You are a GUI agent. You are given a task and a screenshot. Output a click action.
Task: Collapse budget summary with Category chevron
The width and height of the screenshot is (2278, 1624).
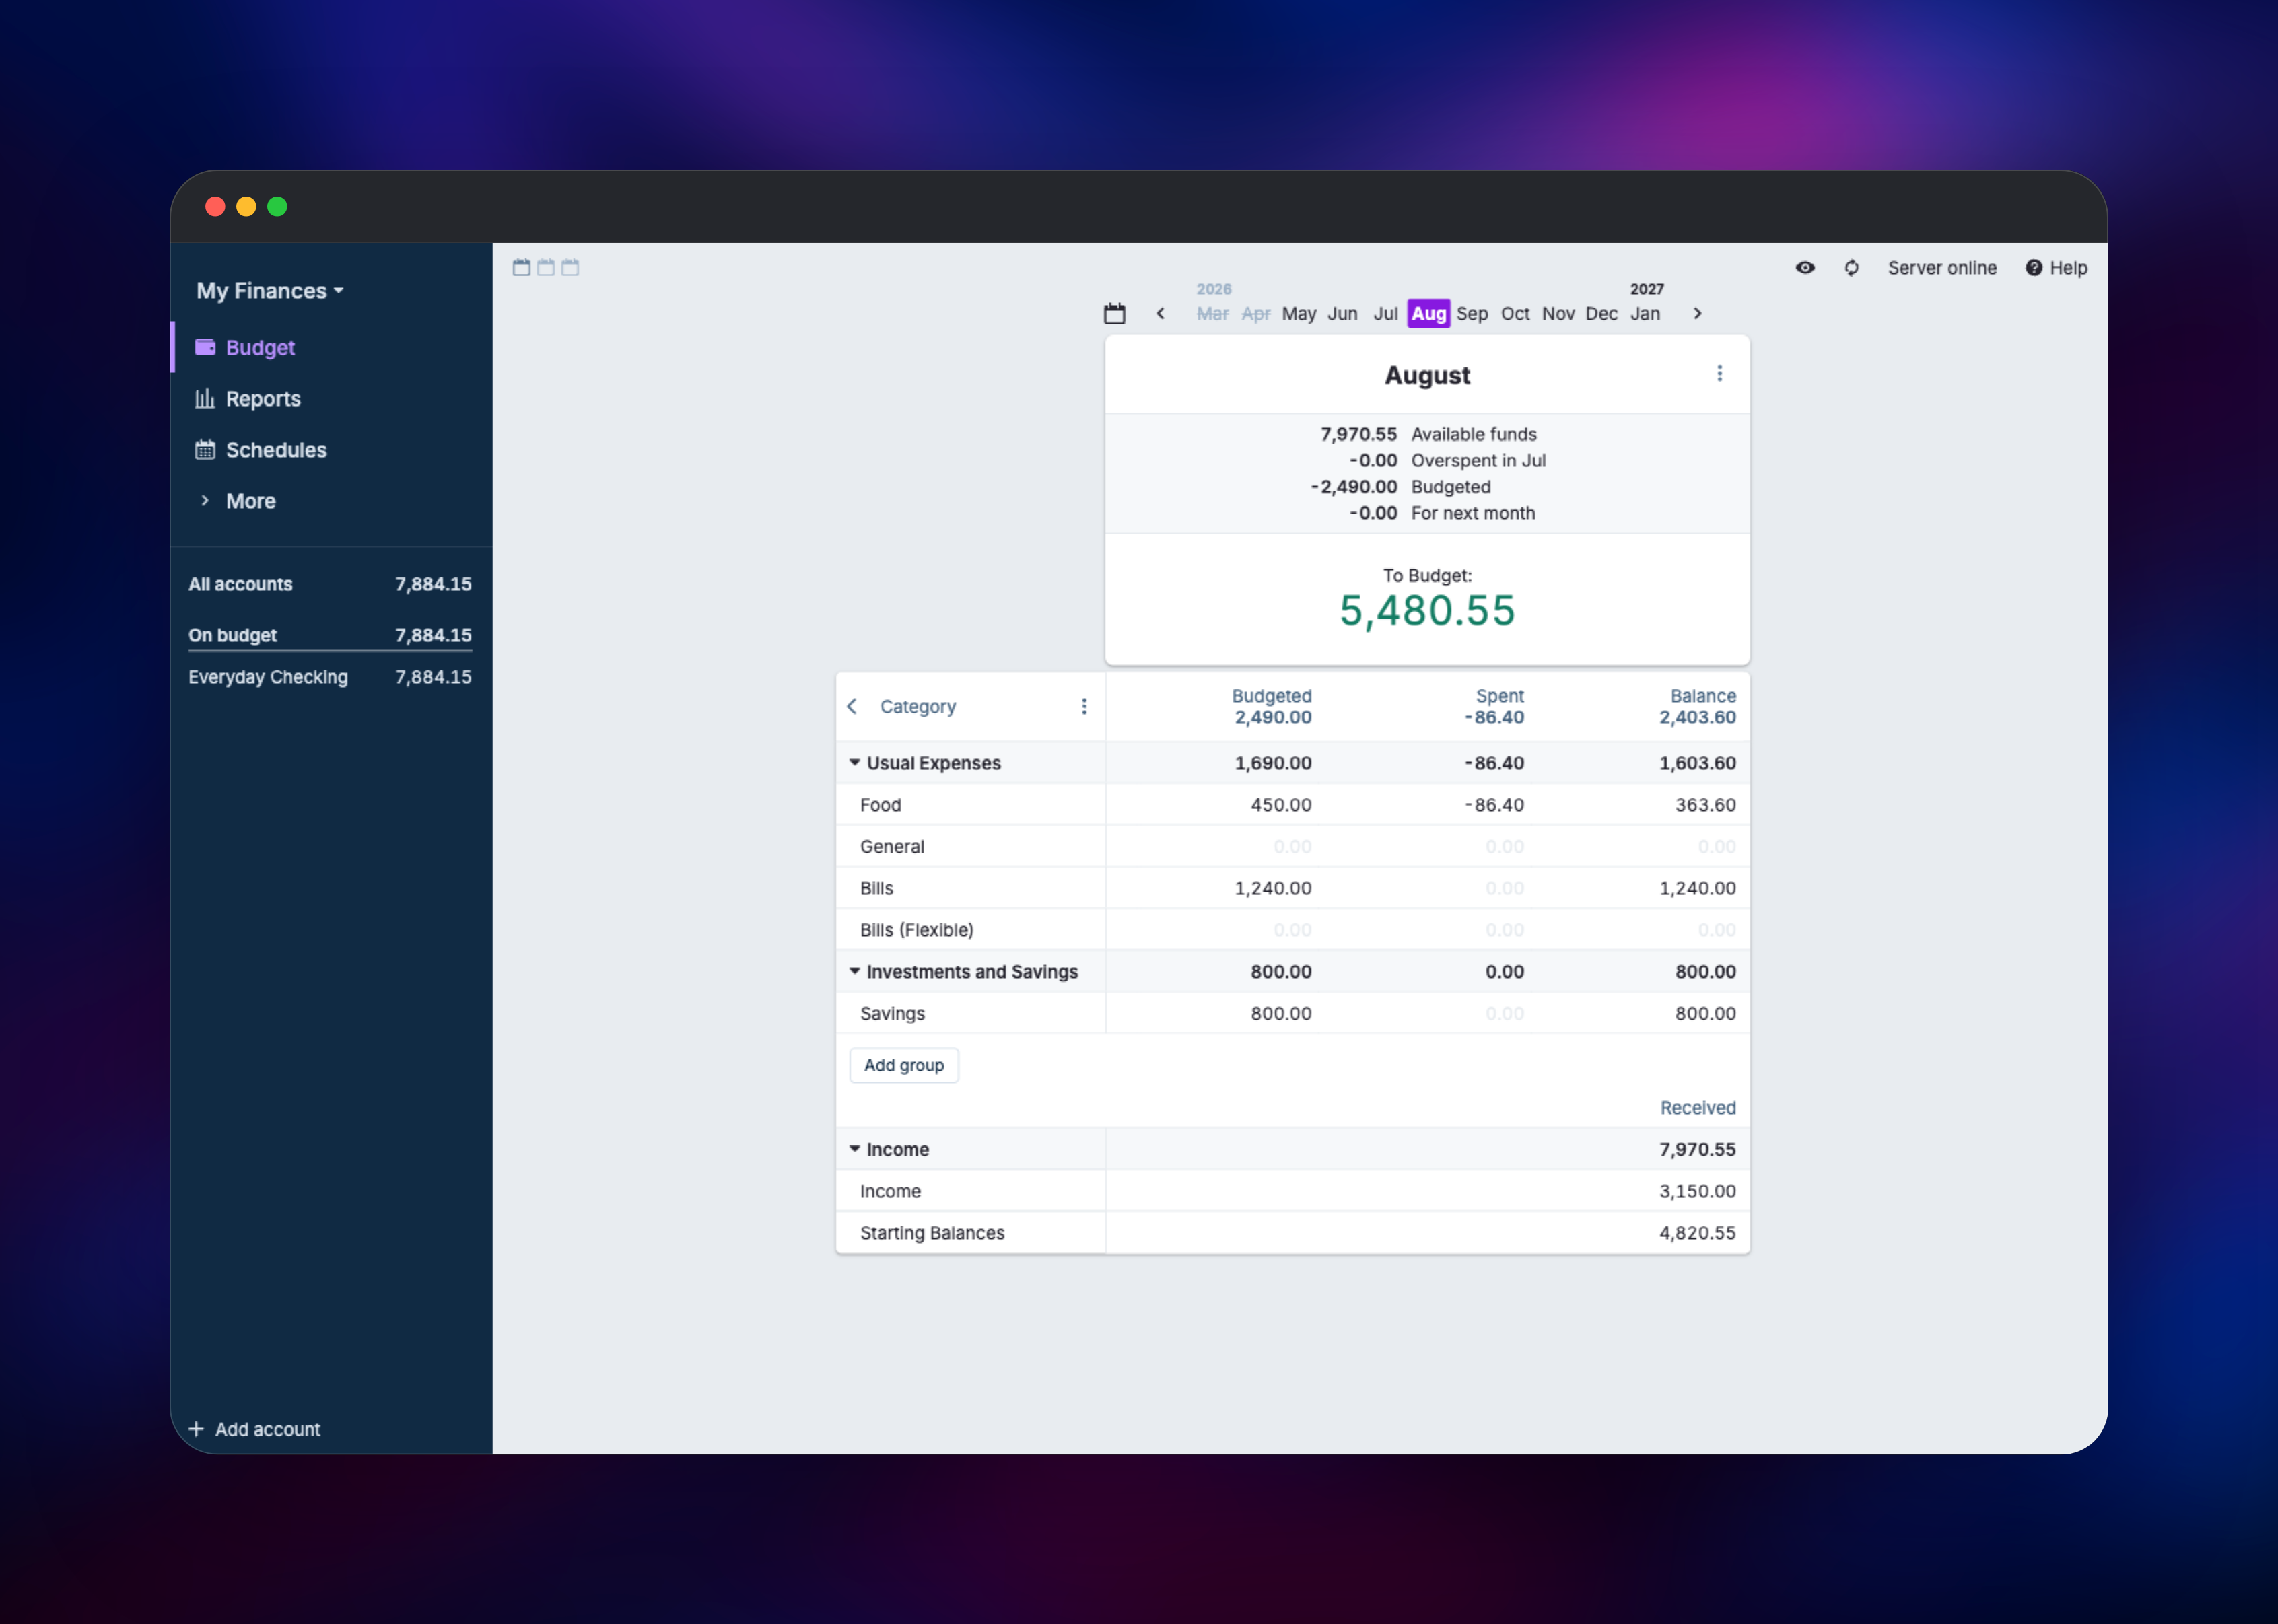852,707
